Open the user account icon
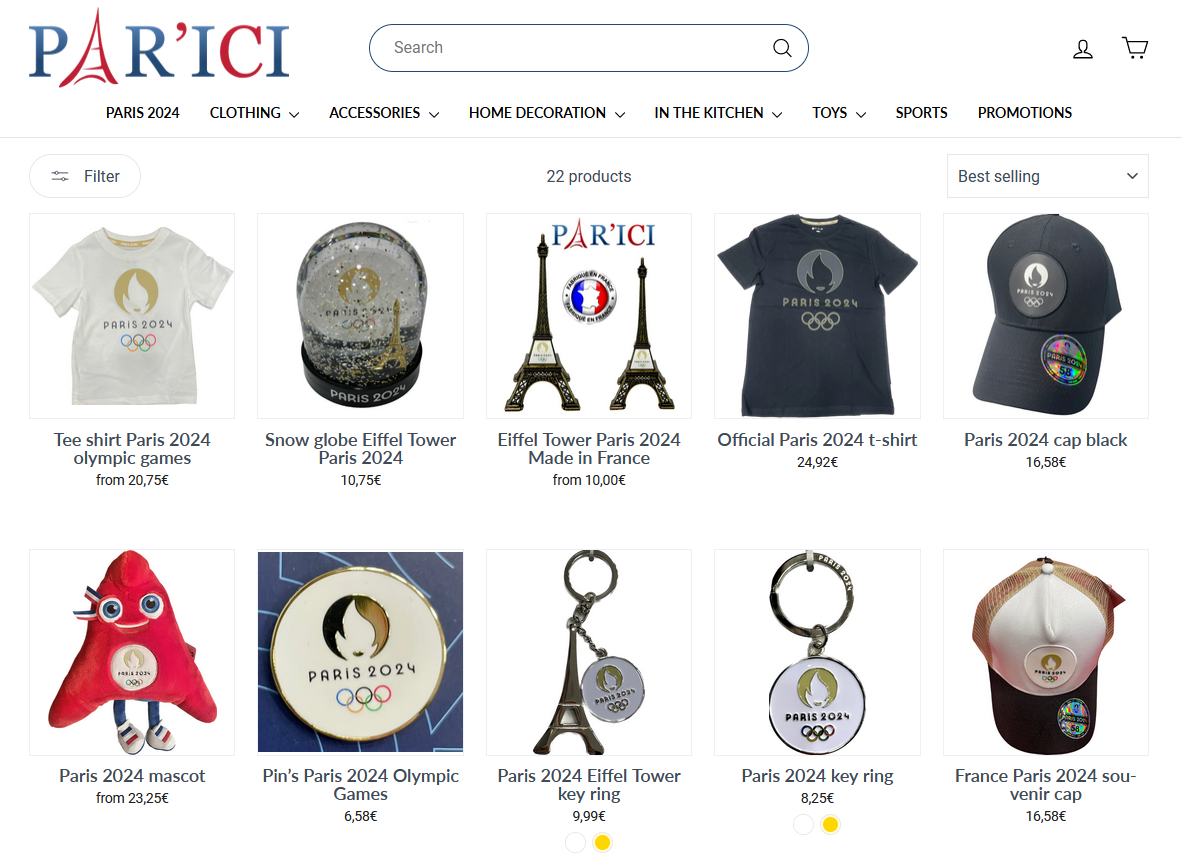 coord(1082,49)
